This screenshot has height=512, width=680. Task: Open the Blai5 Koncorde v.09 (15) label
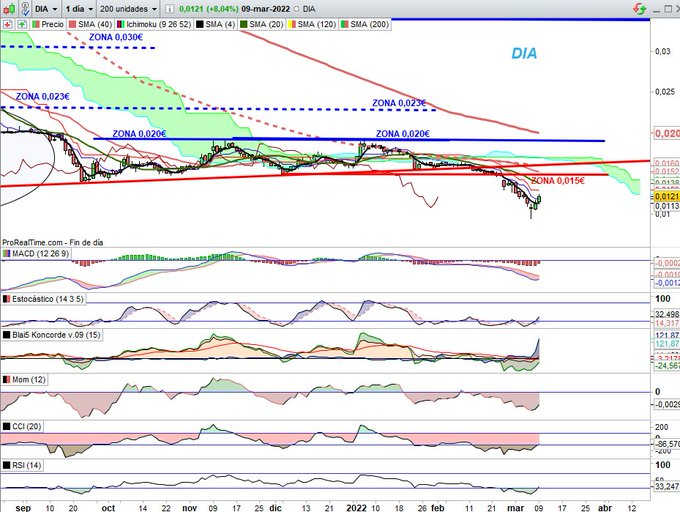point(56,335)
